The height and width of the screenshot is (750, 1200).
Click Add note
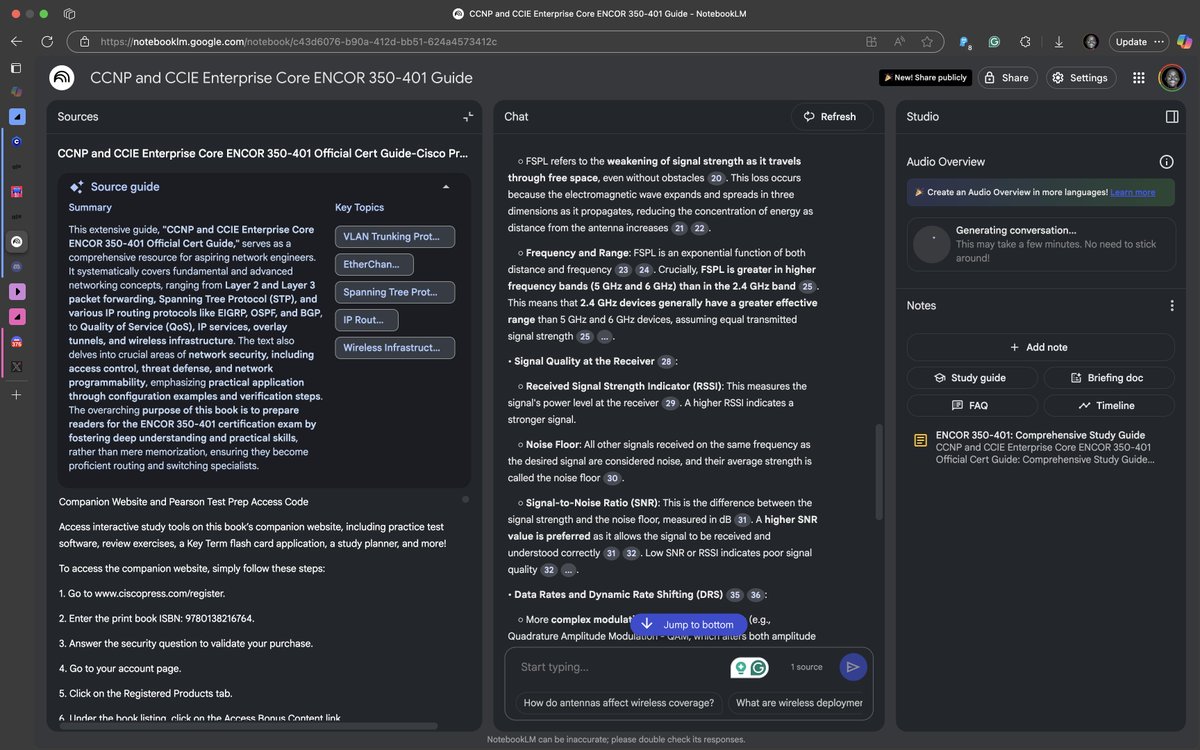1040,347
